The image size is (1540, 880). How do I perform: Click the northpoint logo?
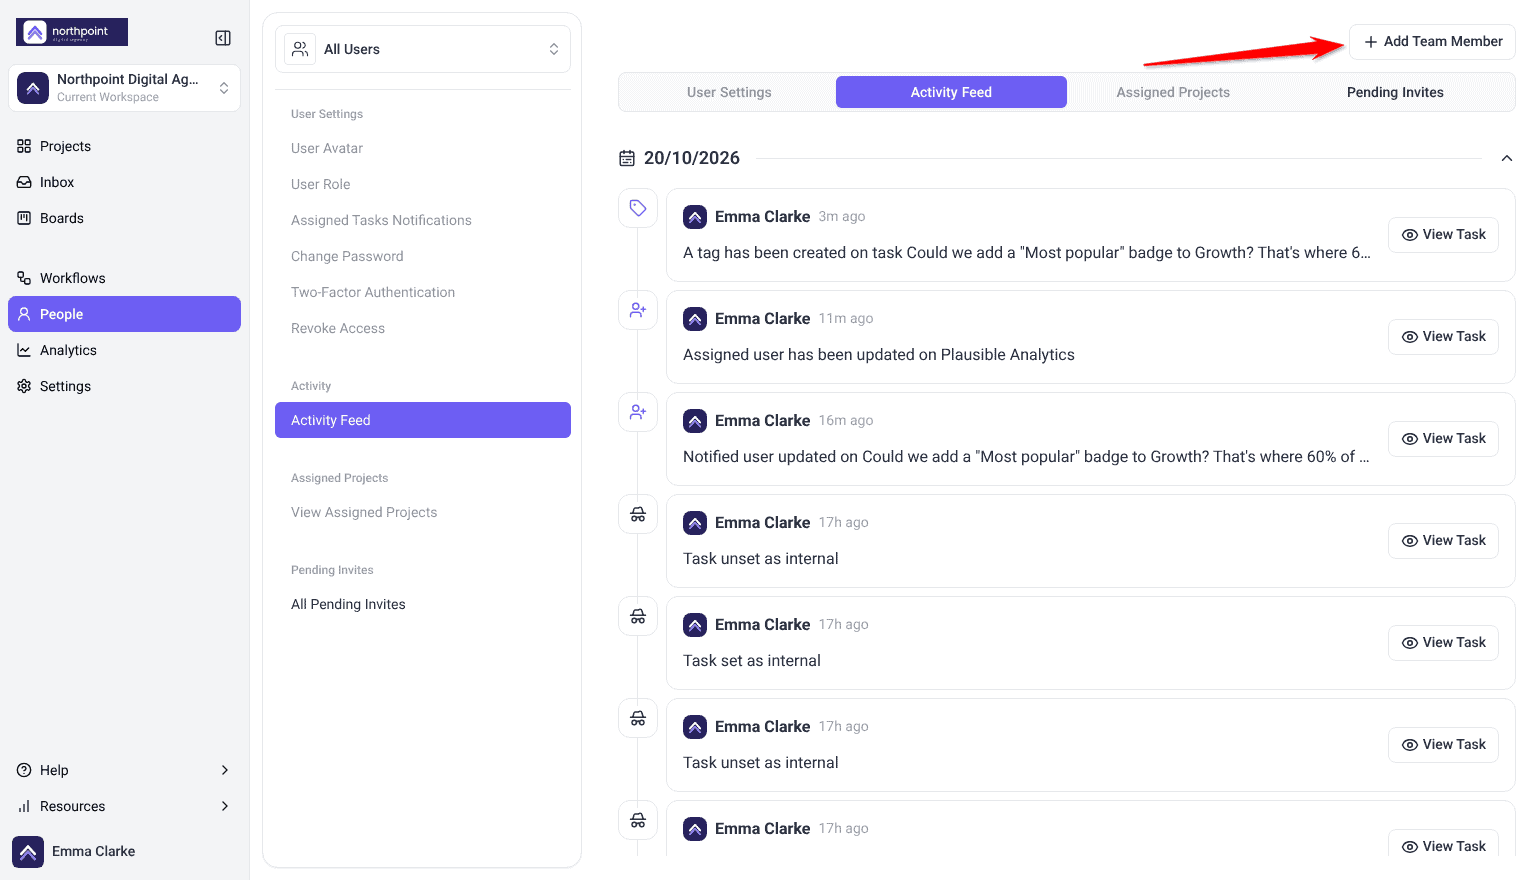pos(72,32)
